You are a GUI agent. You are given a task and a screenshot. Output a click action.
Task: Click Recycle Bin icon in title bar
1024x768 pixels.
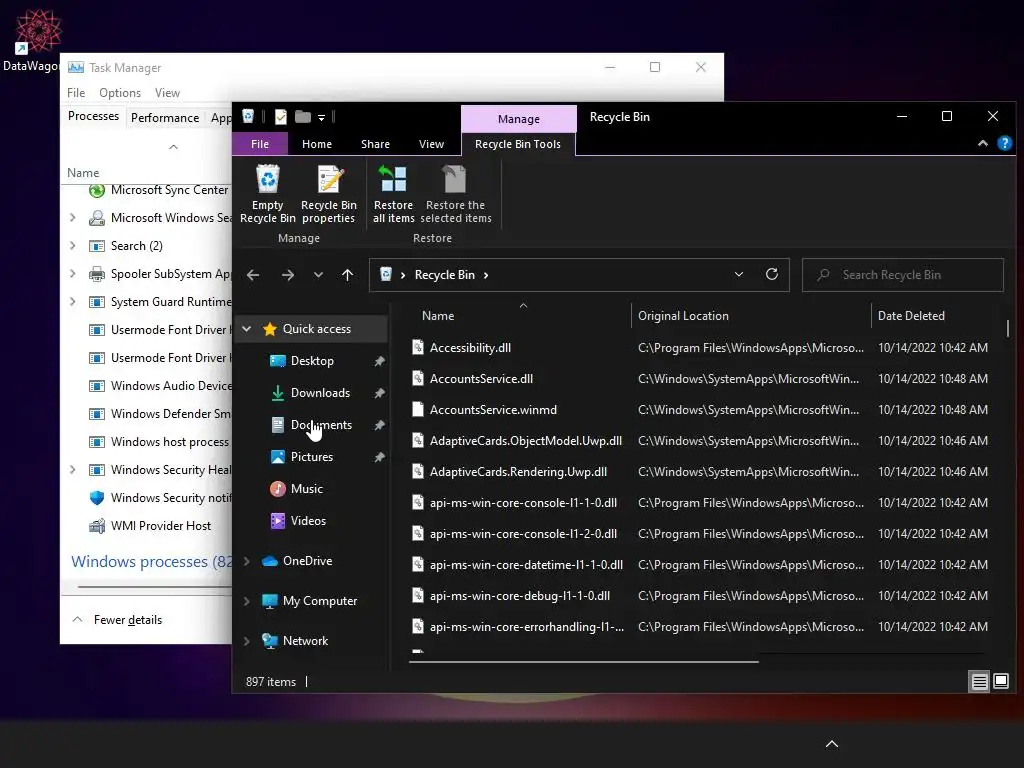248,117
